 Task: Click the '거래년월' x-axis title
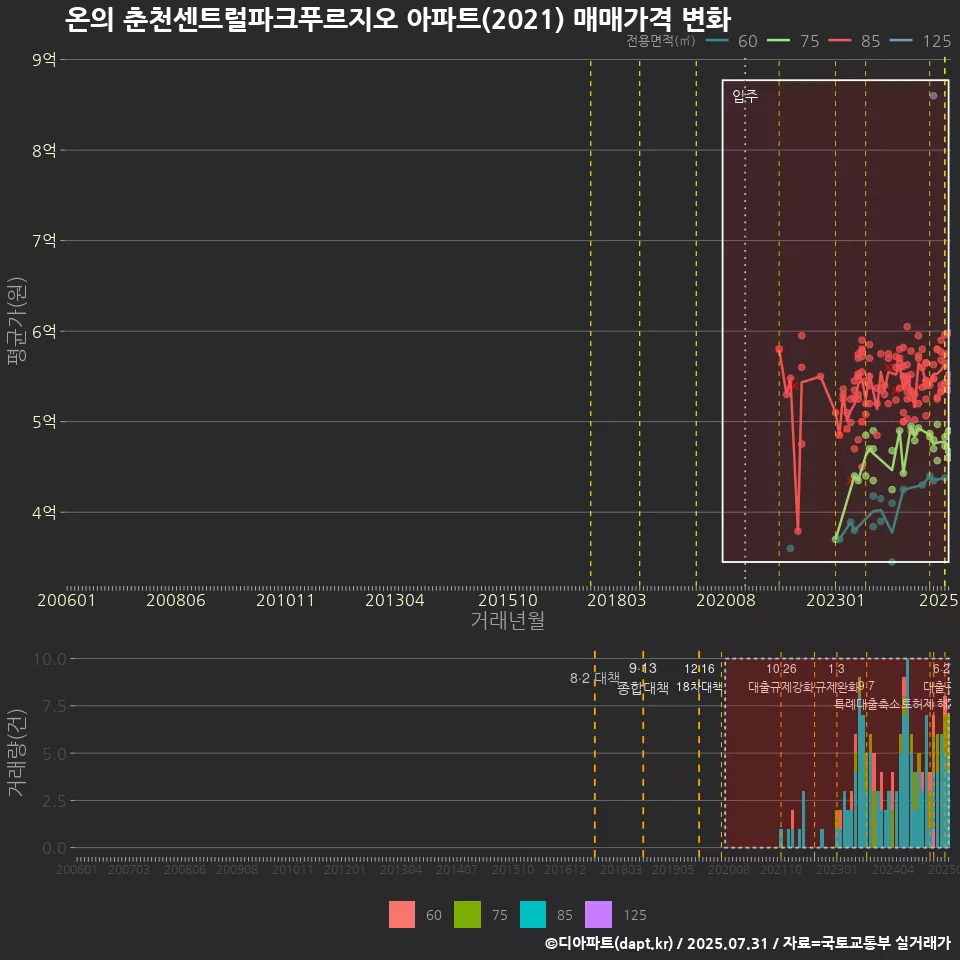[x=508, y=620]
